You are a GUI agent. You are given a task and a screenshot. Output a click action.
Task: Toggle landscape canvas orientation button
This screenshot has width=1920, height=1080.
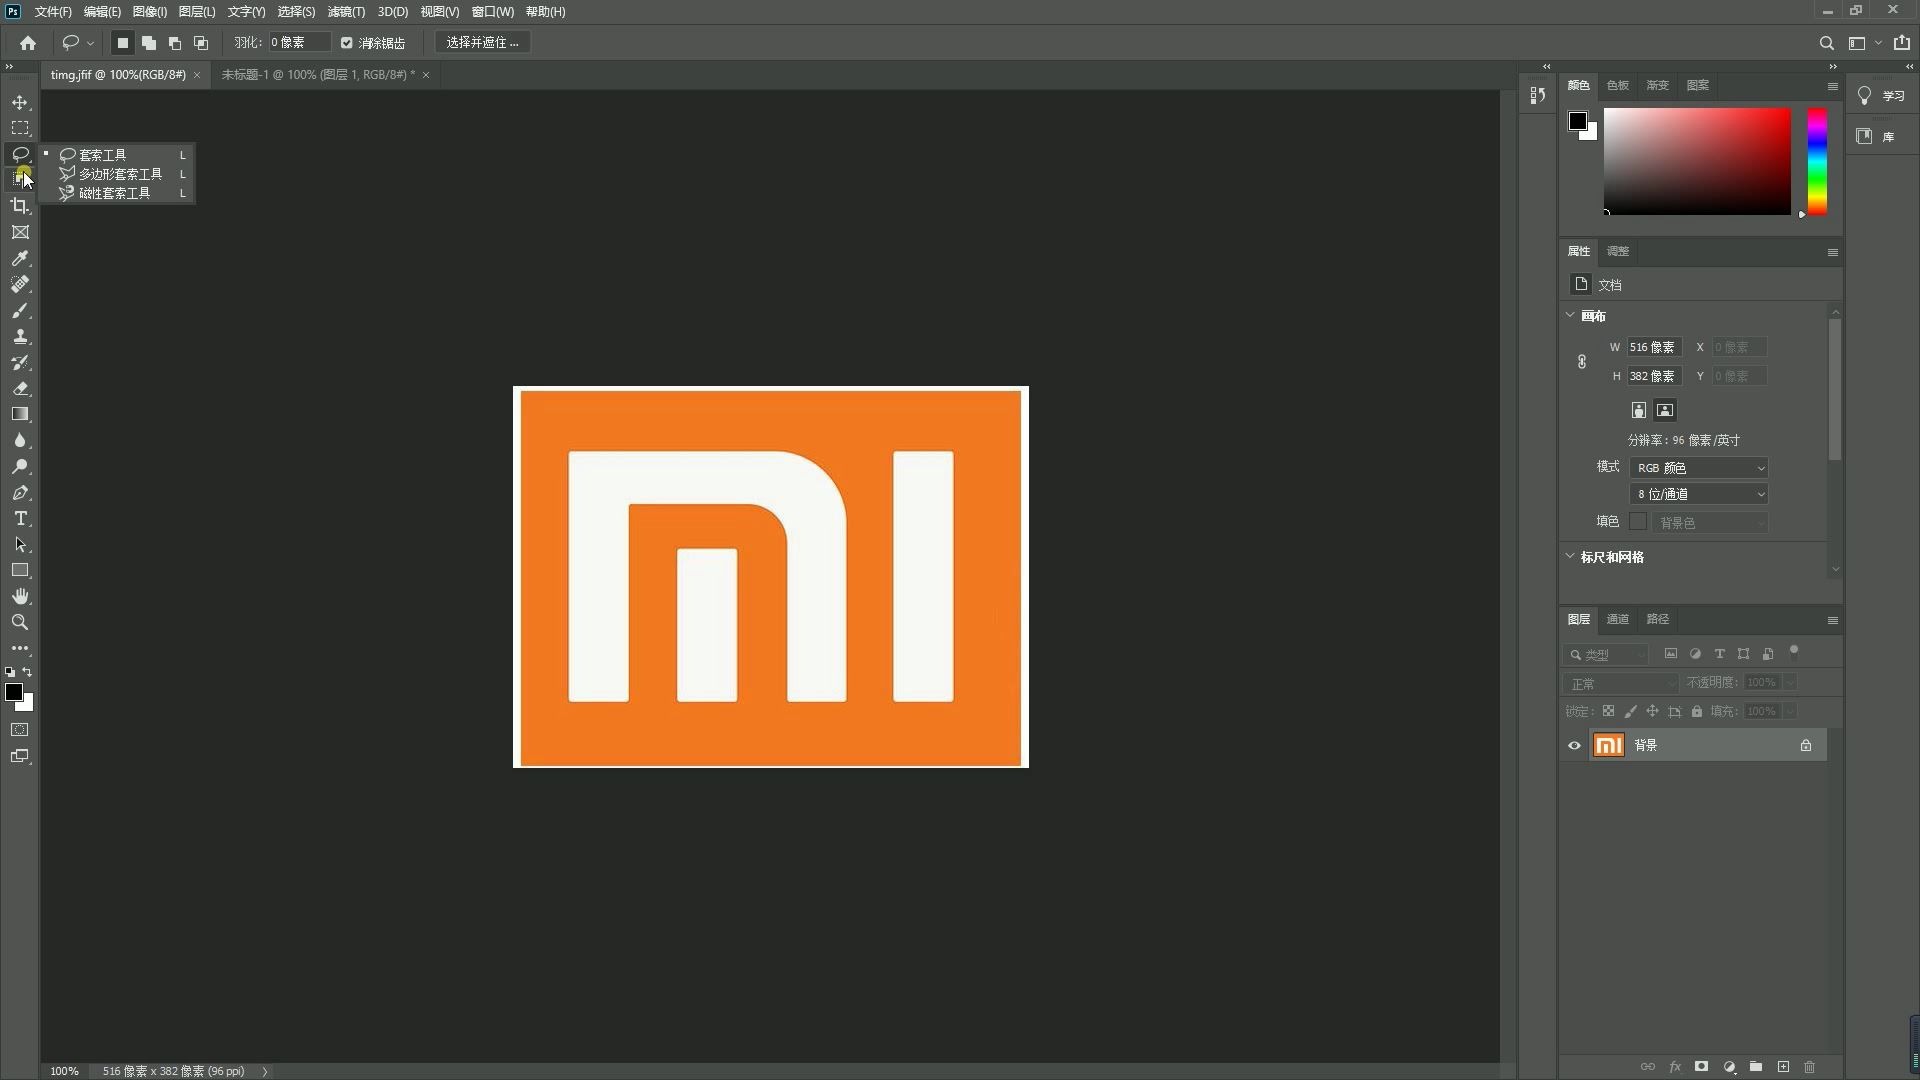click(1665, 410)
